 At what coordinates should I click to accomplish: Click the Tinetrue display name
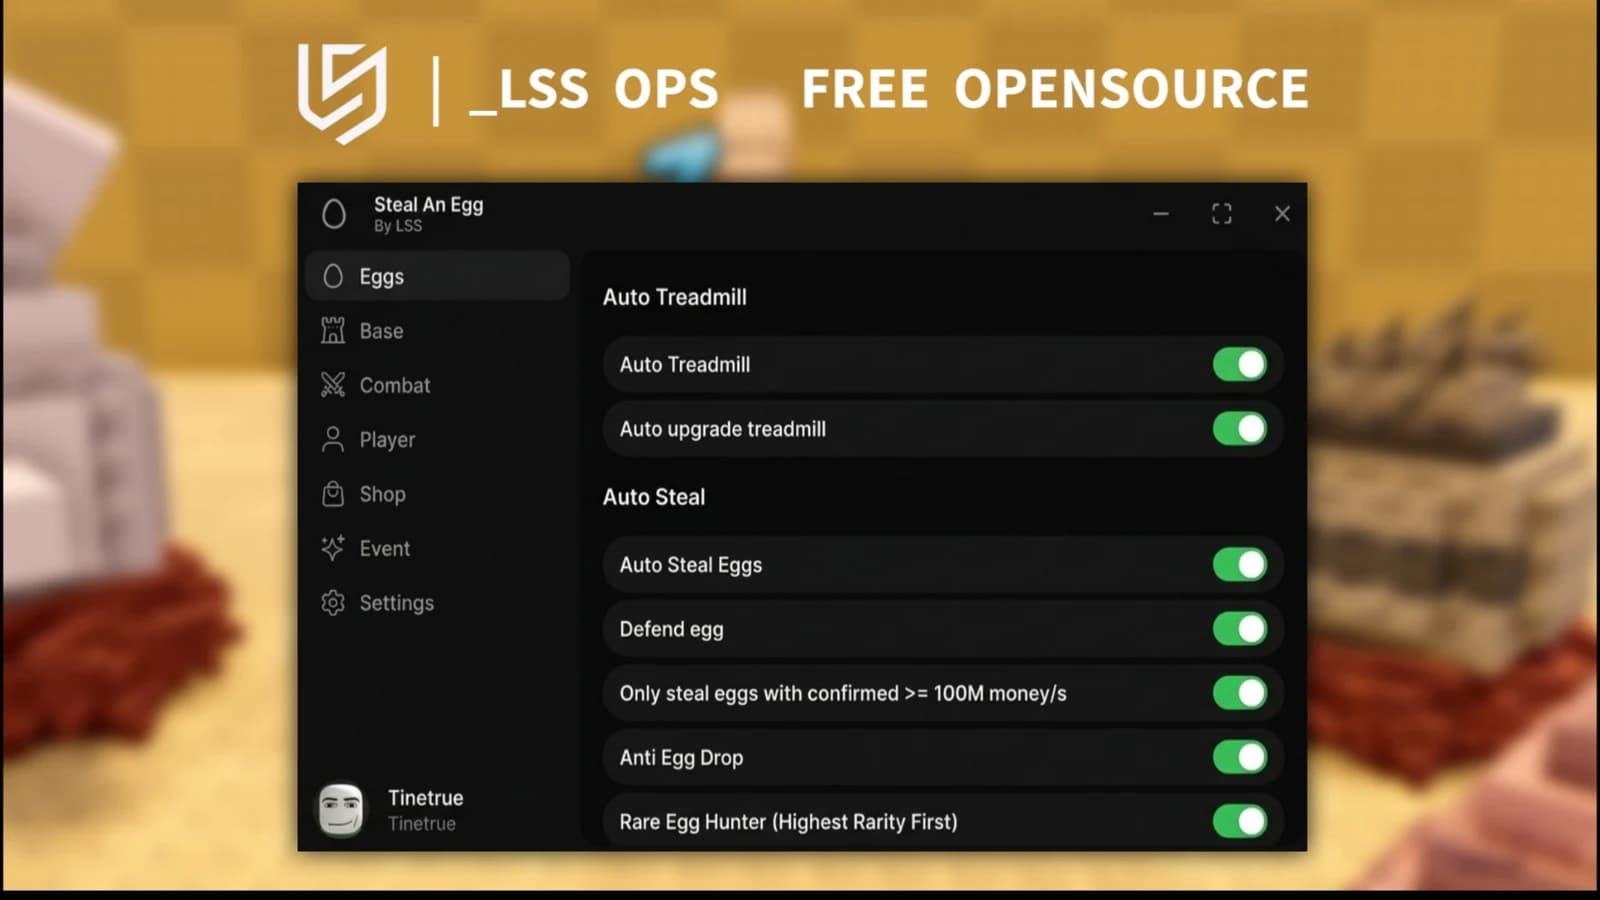pyautogui.click(x=426, y=798)
